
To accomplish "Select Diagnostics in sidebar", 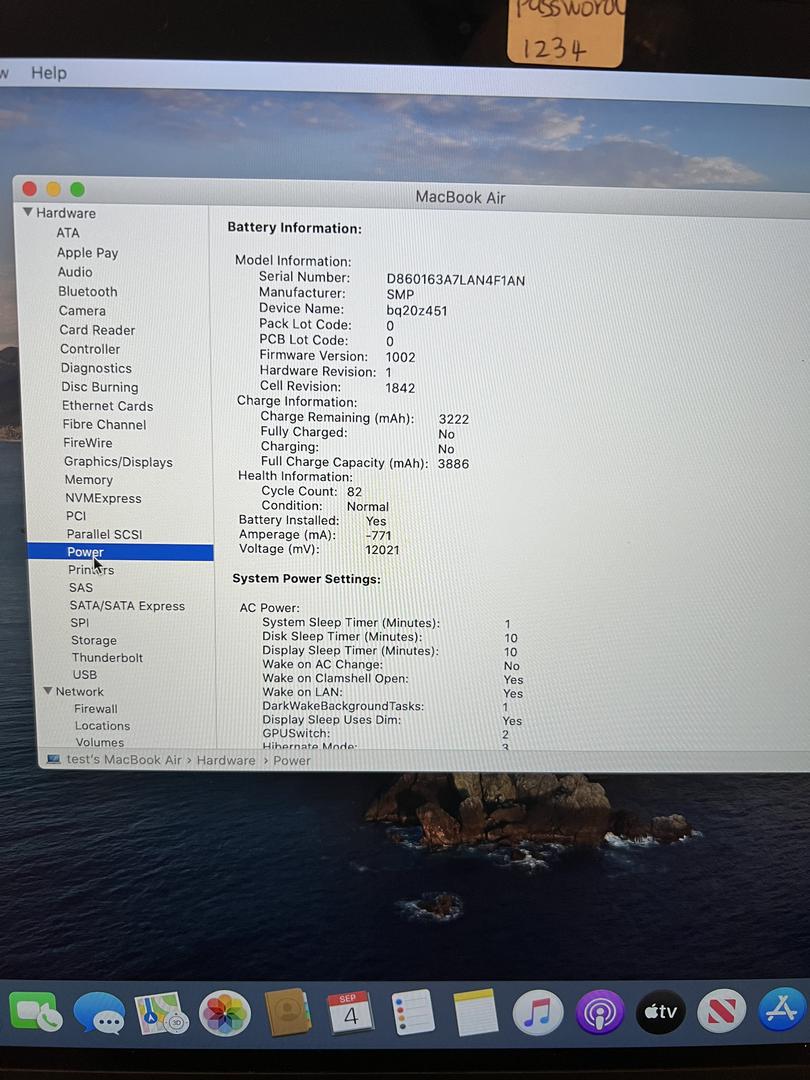I will [x=96, y=368].
